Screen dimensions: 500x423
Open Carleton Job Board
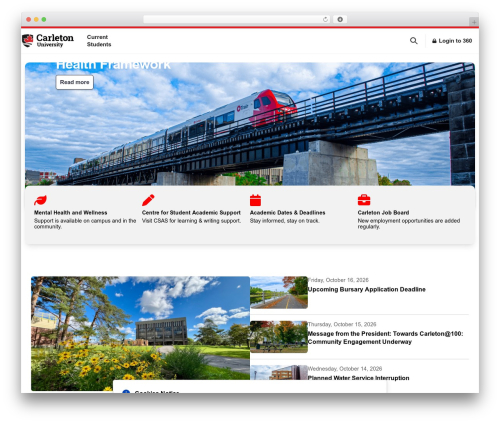click(383, 213)
